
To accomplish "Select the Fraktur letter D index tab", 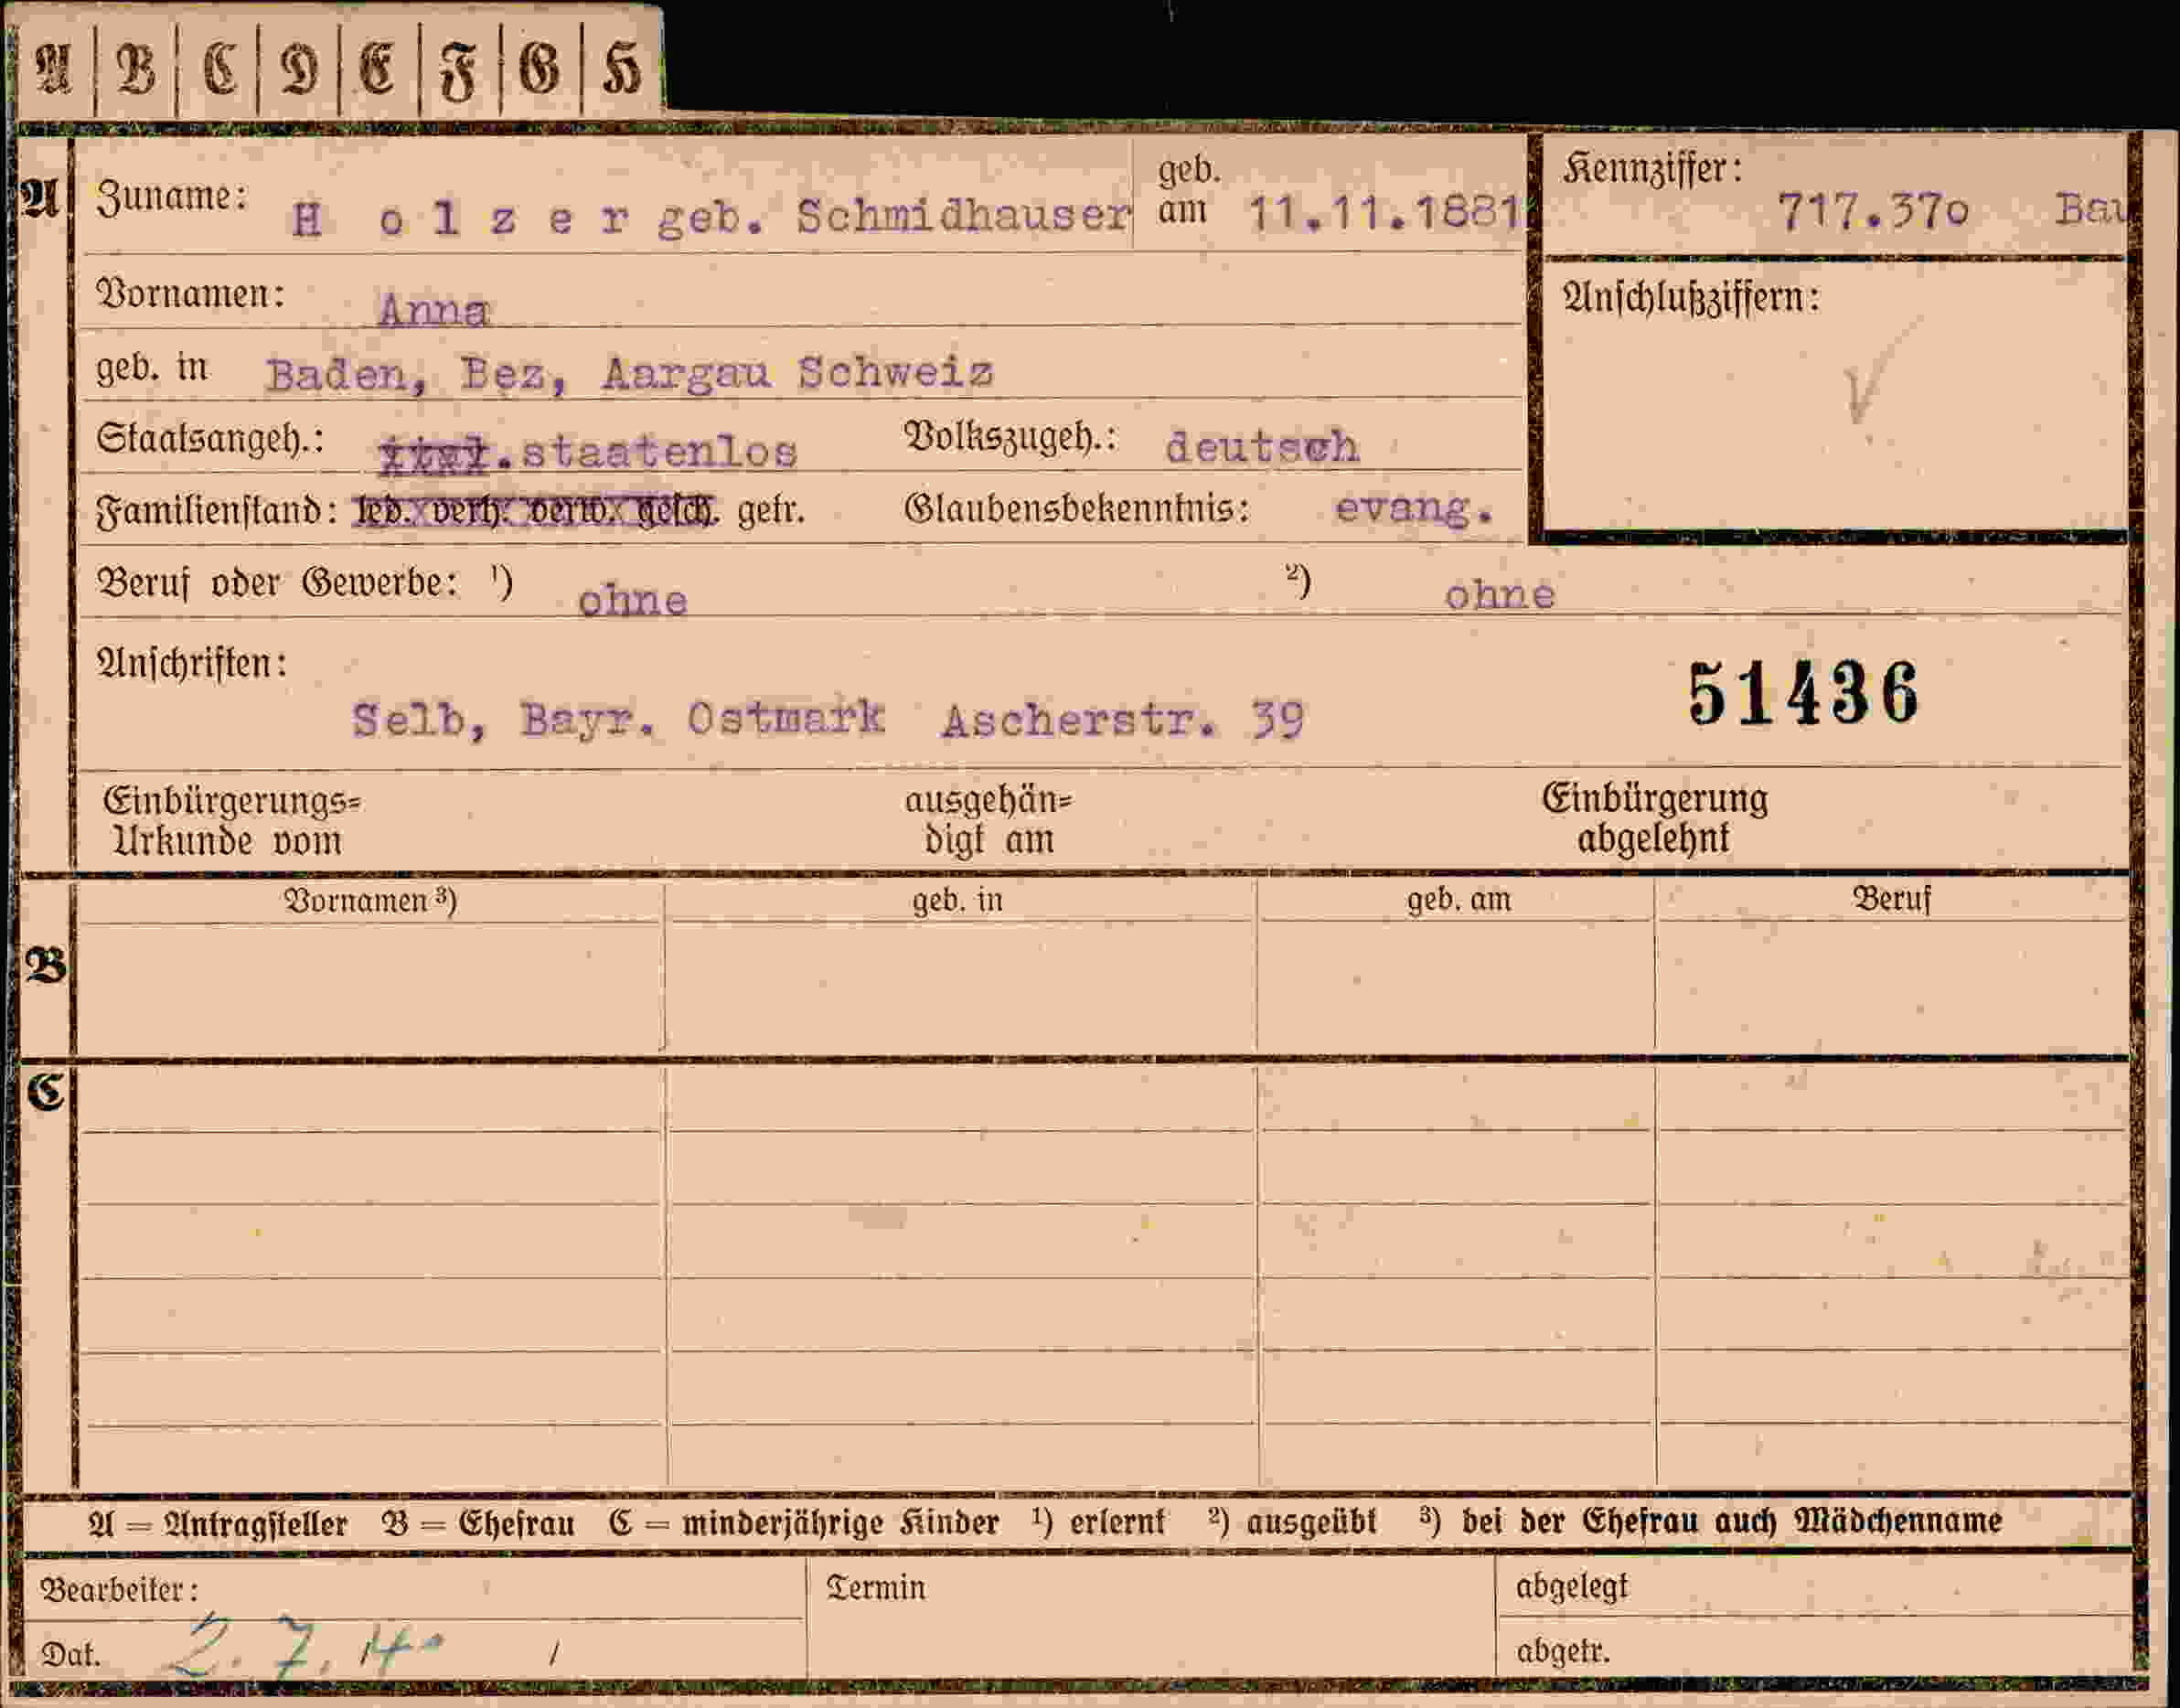I will pos(298,68).
